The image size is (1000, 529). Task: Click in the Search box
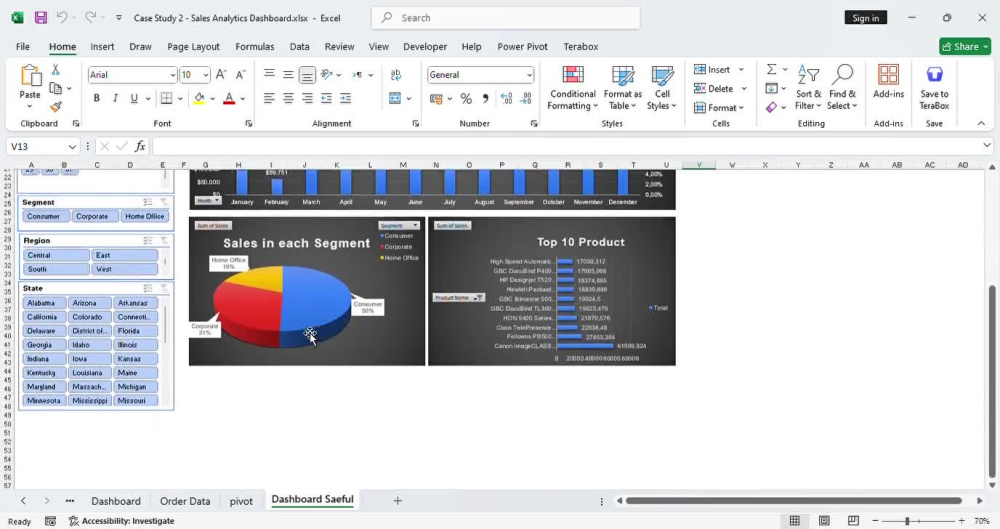click(x=506, y=18)
